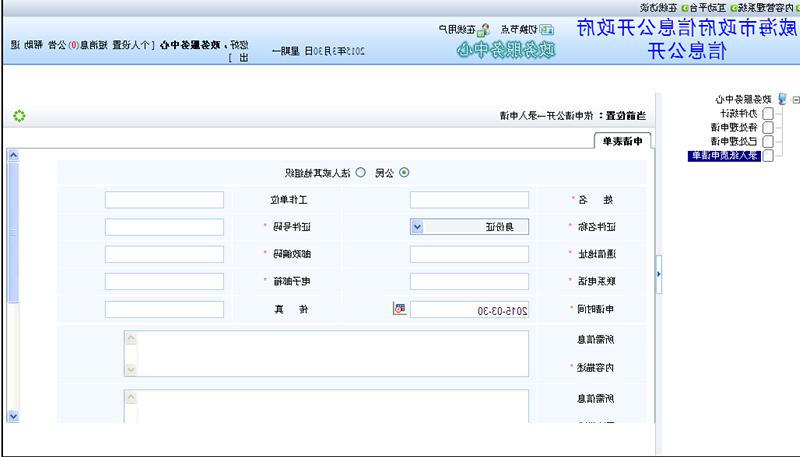This screenshot has height=457, width=800.
Task: Click the page icon beside 待处理申请
Action: tap(768, 128)
